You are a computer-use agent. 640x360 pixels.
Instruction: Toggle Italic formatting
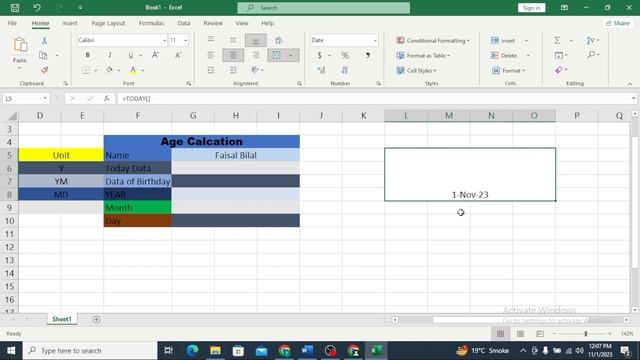click(110, 55)
